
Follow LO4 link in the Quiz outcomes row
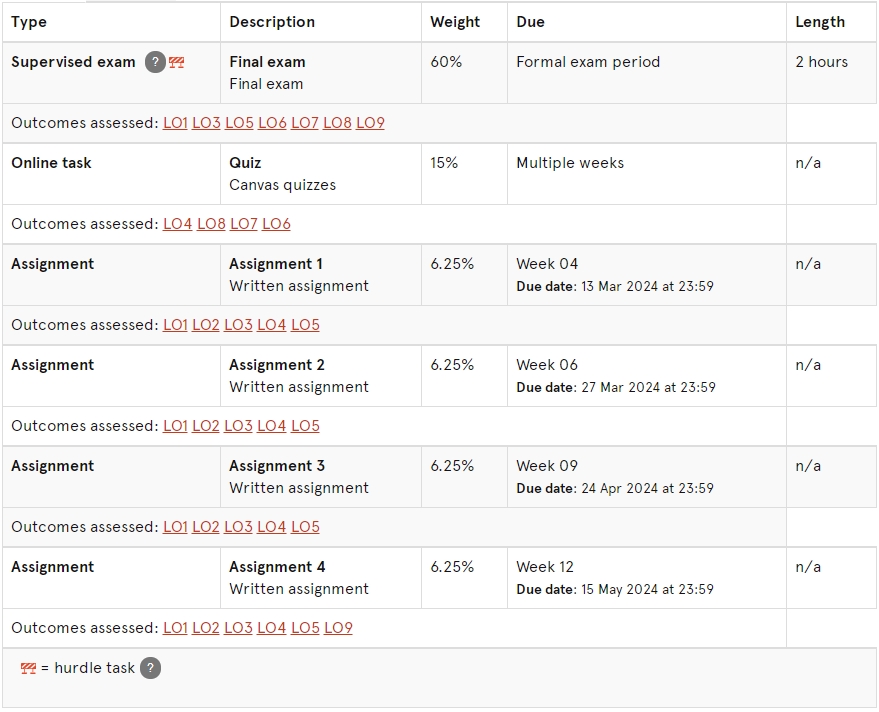178,224
